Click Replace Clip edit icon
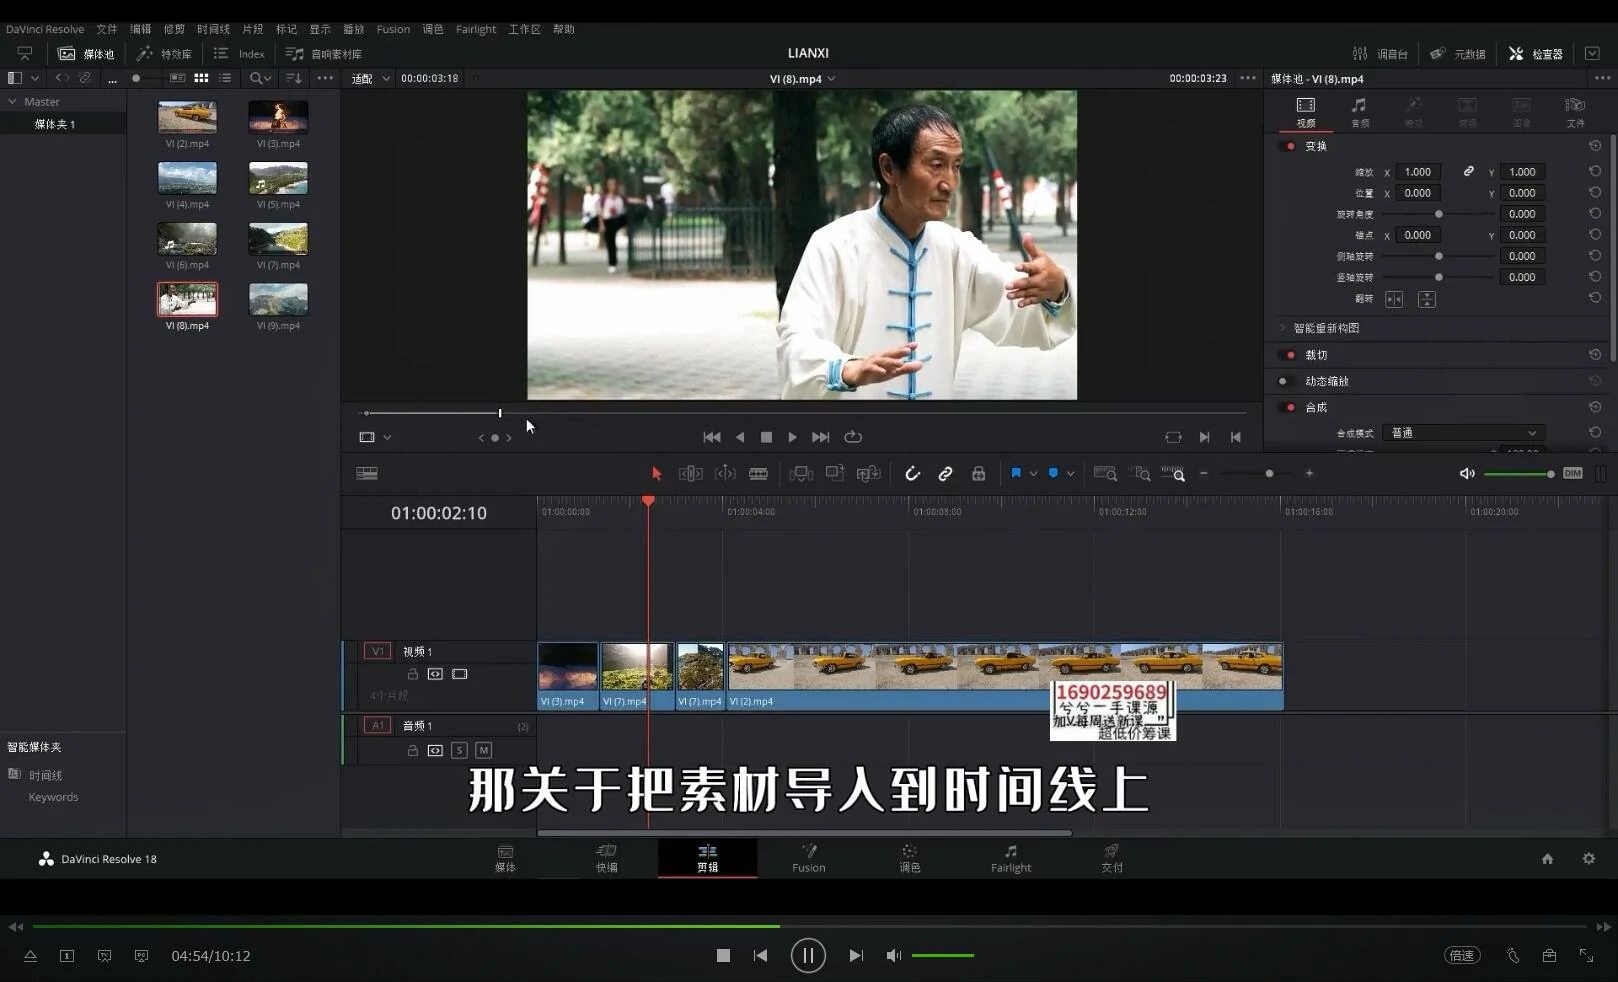This screenshot has width=1618, height=982. tap(868, 473)
